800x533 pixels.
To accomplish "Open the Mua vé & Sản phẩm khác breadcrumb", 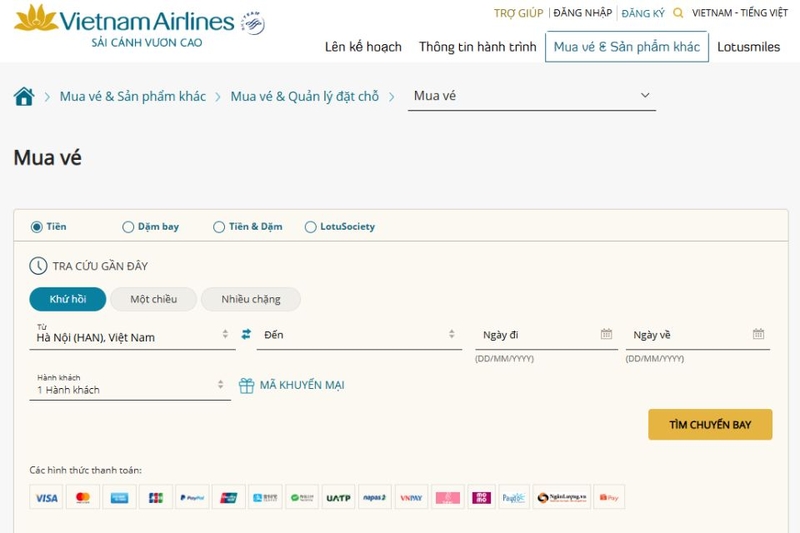I will [133, 96].
